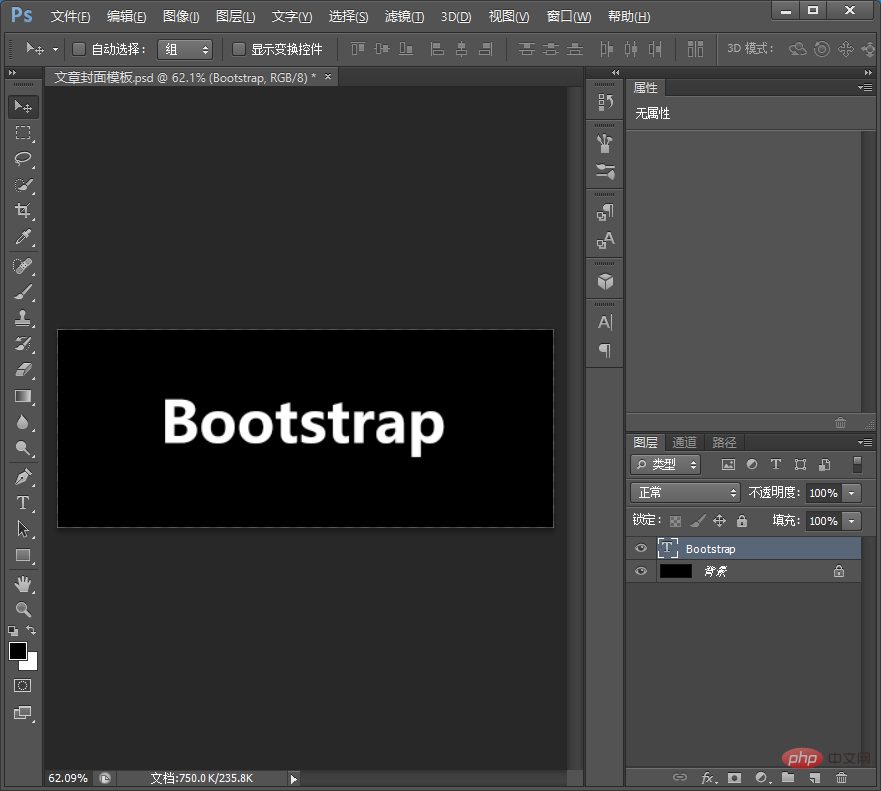
Task: Click the background layer thumbnail
Action: pos(675,571)
